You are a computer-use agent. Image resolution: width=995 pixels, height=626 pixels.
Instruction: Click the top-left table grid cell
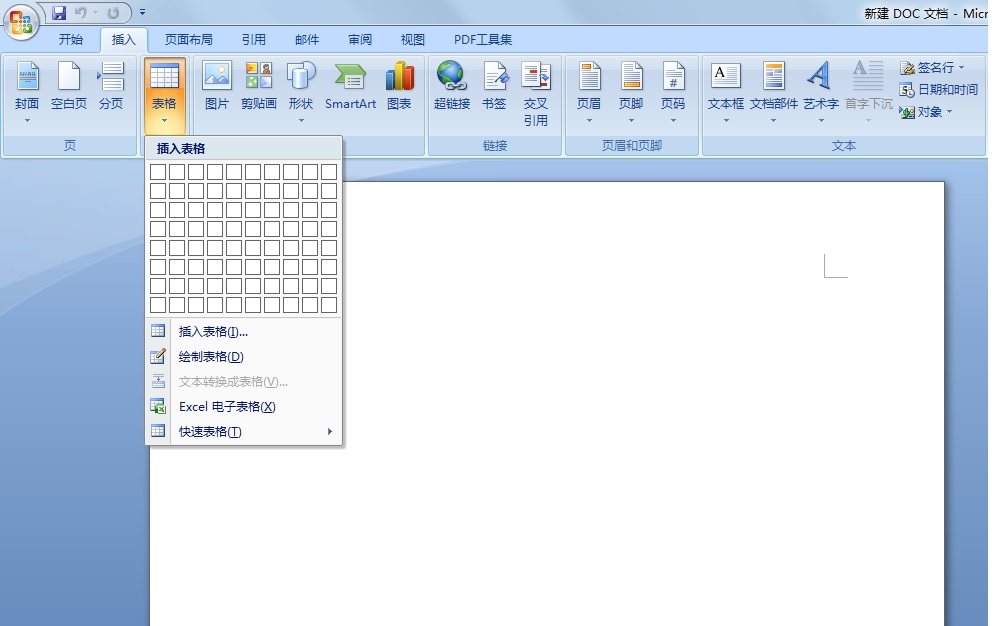(x=158, y=172)
